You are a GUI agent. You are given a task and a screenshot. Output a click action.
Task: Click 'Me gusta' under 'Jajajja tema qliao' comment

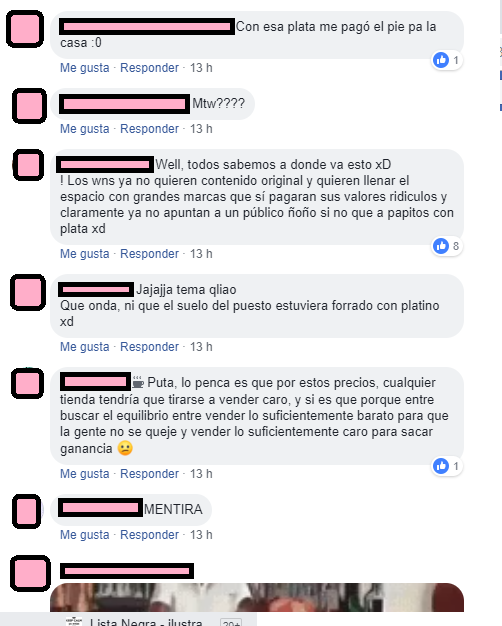point(85,347)
